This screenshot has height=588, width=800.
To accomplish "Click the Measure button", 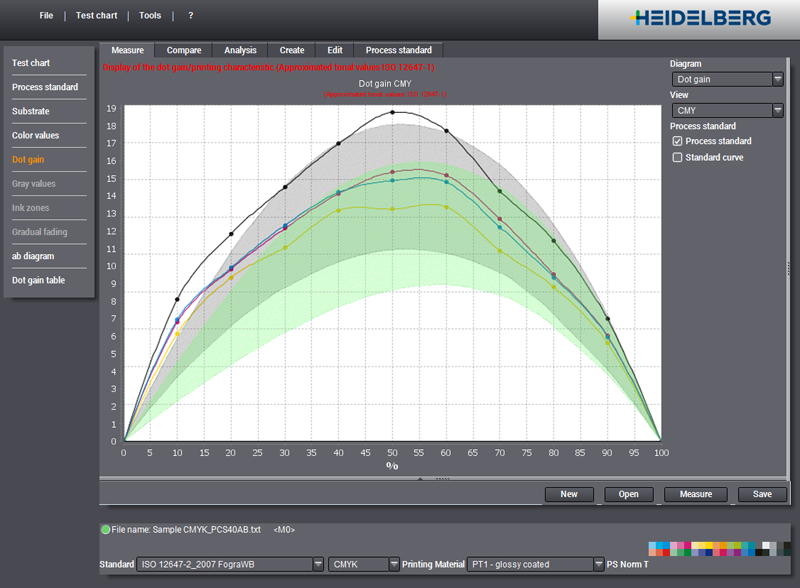I will (x=695, y=494).
